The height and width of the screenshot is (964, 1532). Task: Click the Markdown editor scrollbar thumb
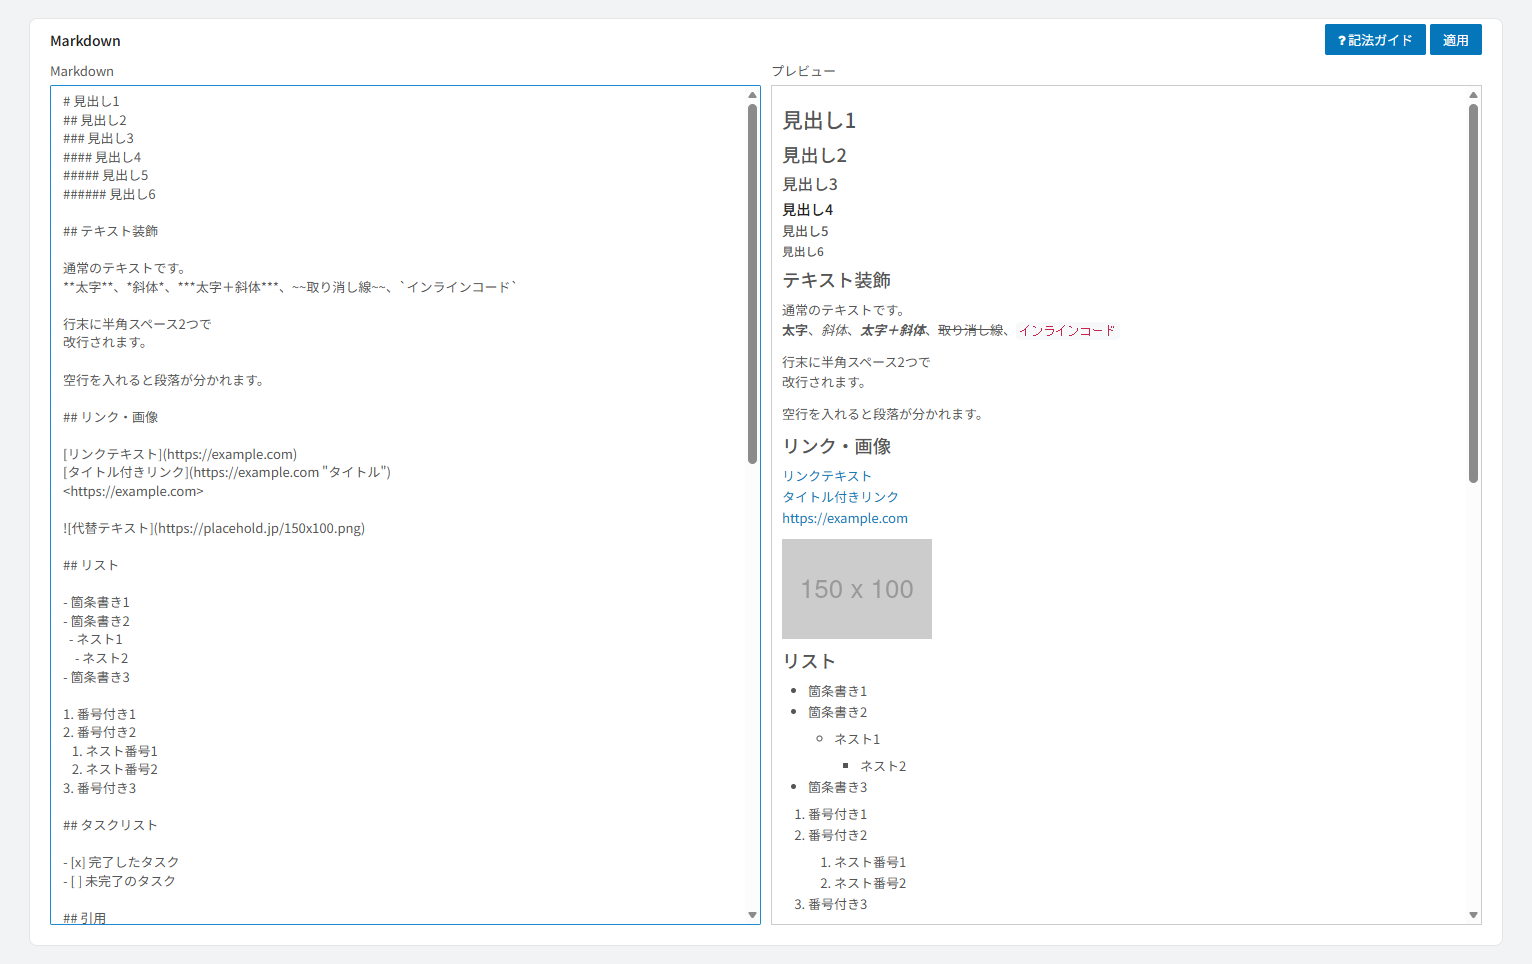(753, 284)
